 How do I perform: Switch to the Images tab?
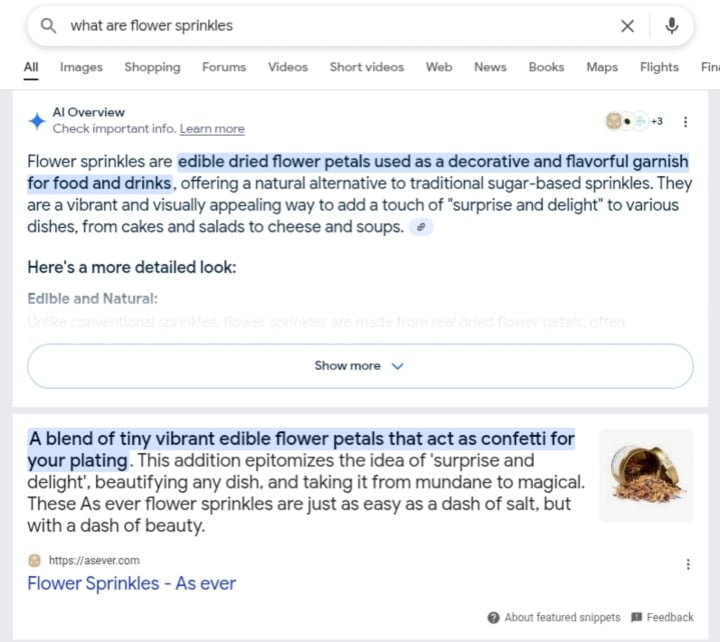click(81, 67)
